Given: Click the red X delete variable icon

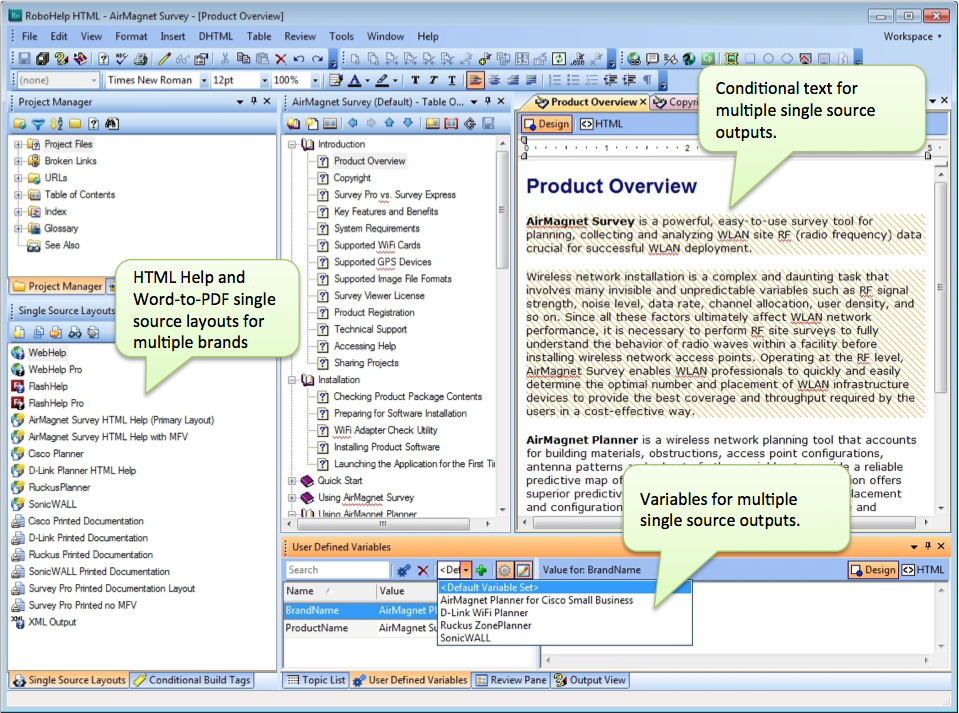Looking at the screenshot, I should point(423,571).
